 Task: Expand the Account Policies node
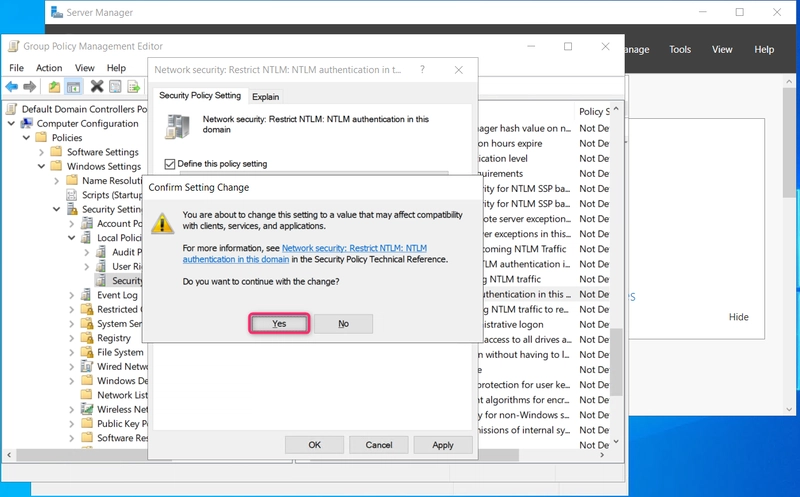[x=71, y=223]
